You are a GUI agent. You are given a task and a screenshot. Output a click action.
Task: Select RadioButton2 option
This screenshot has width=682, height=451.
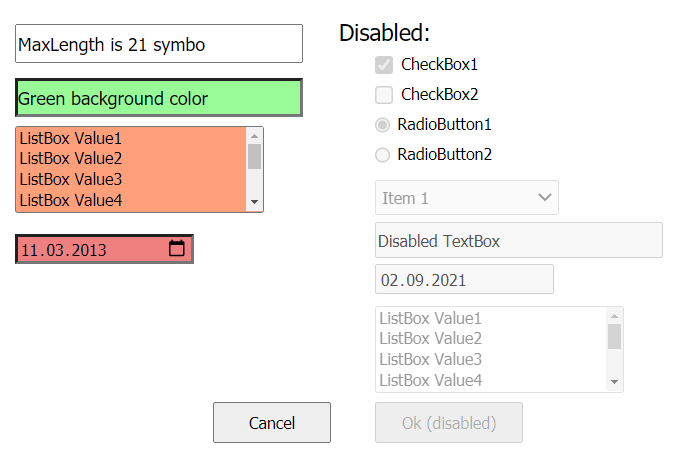[382, 155]
